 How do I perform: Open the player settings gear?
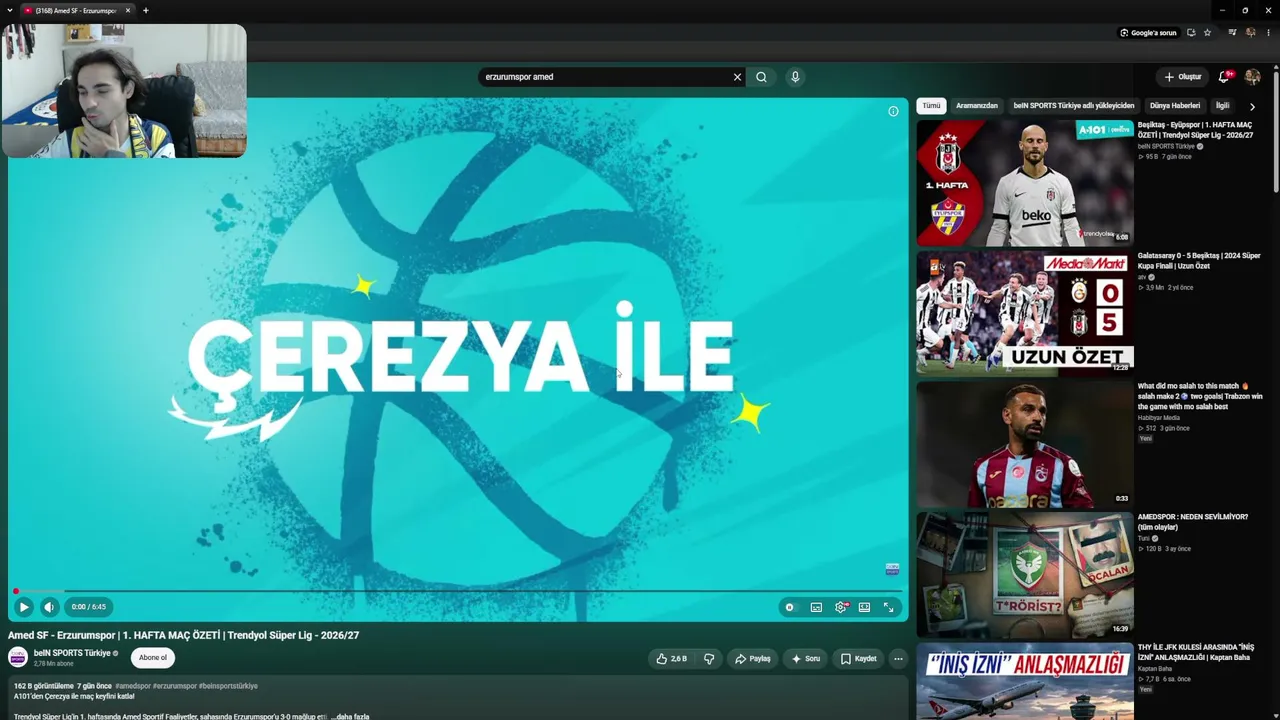tap(841, 607)
